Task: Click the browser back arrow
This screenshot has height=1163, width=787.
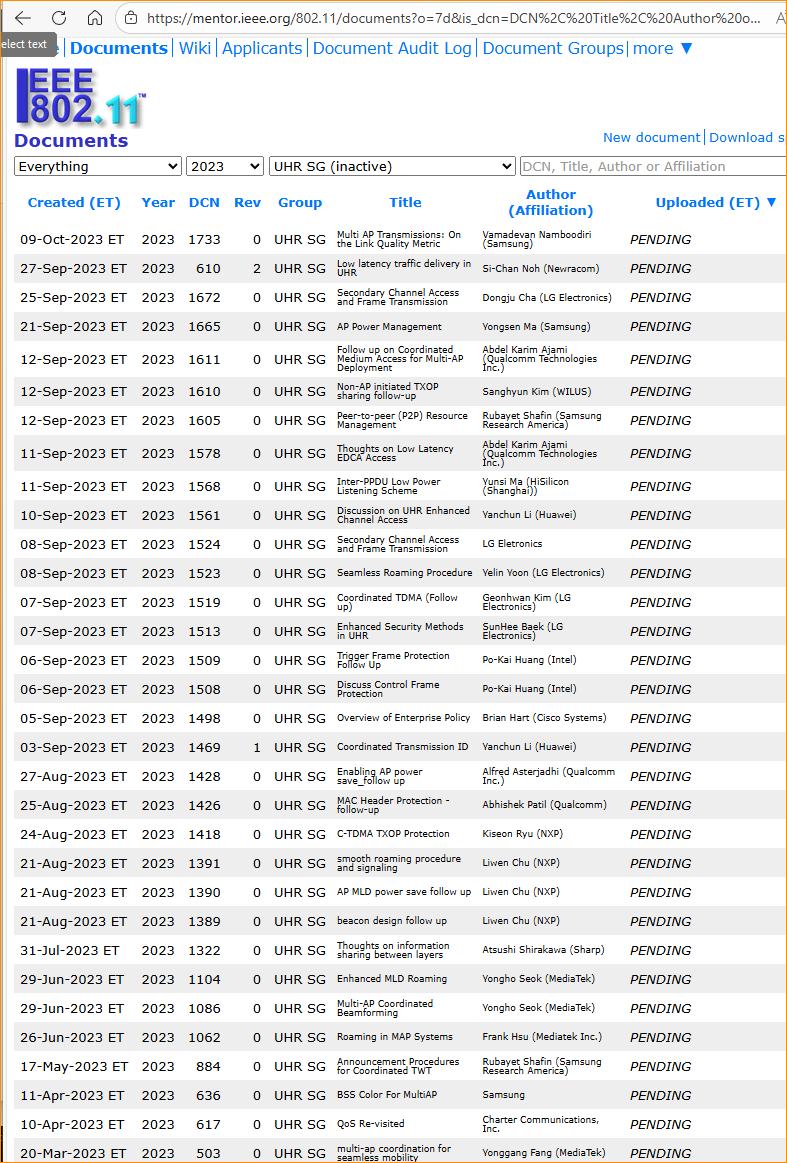Action: [x=23, y=18]
